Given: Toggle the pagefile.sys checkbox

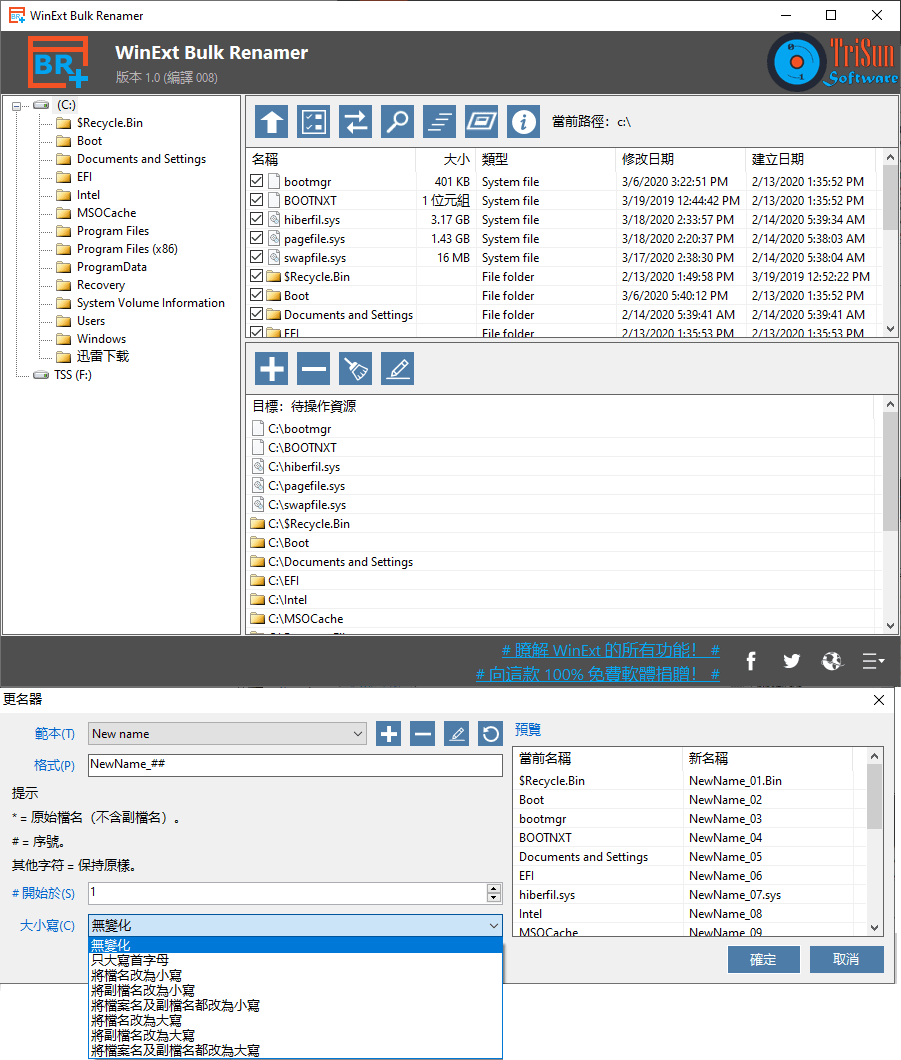Looking at the screenshot, I should 256,237.
